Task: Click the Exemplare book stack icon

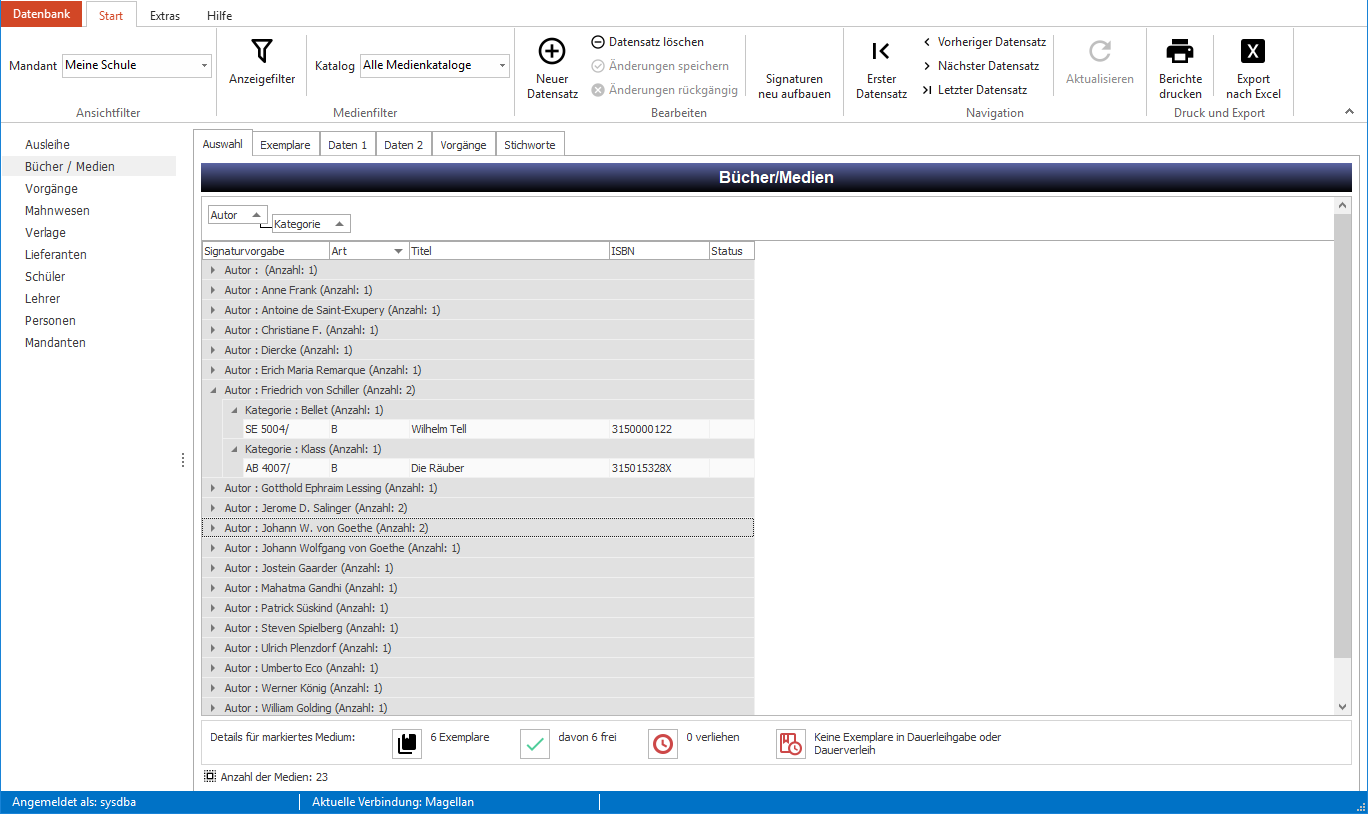Action: click(407, 744)
